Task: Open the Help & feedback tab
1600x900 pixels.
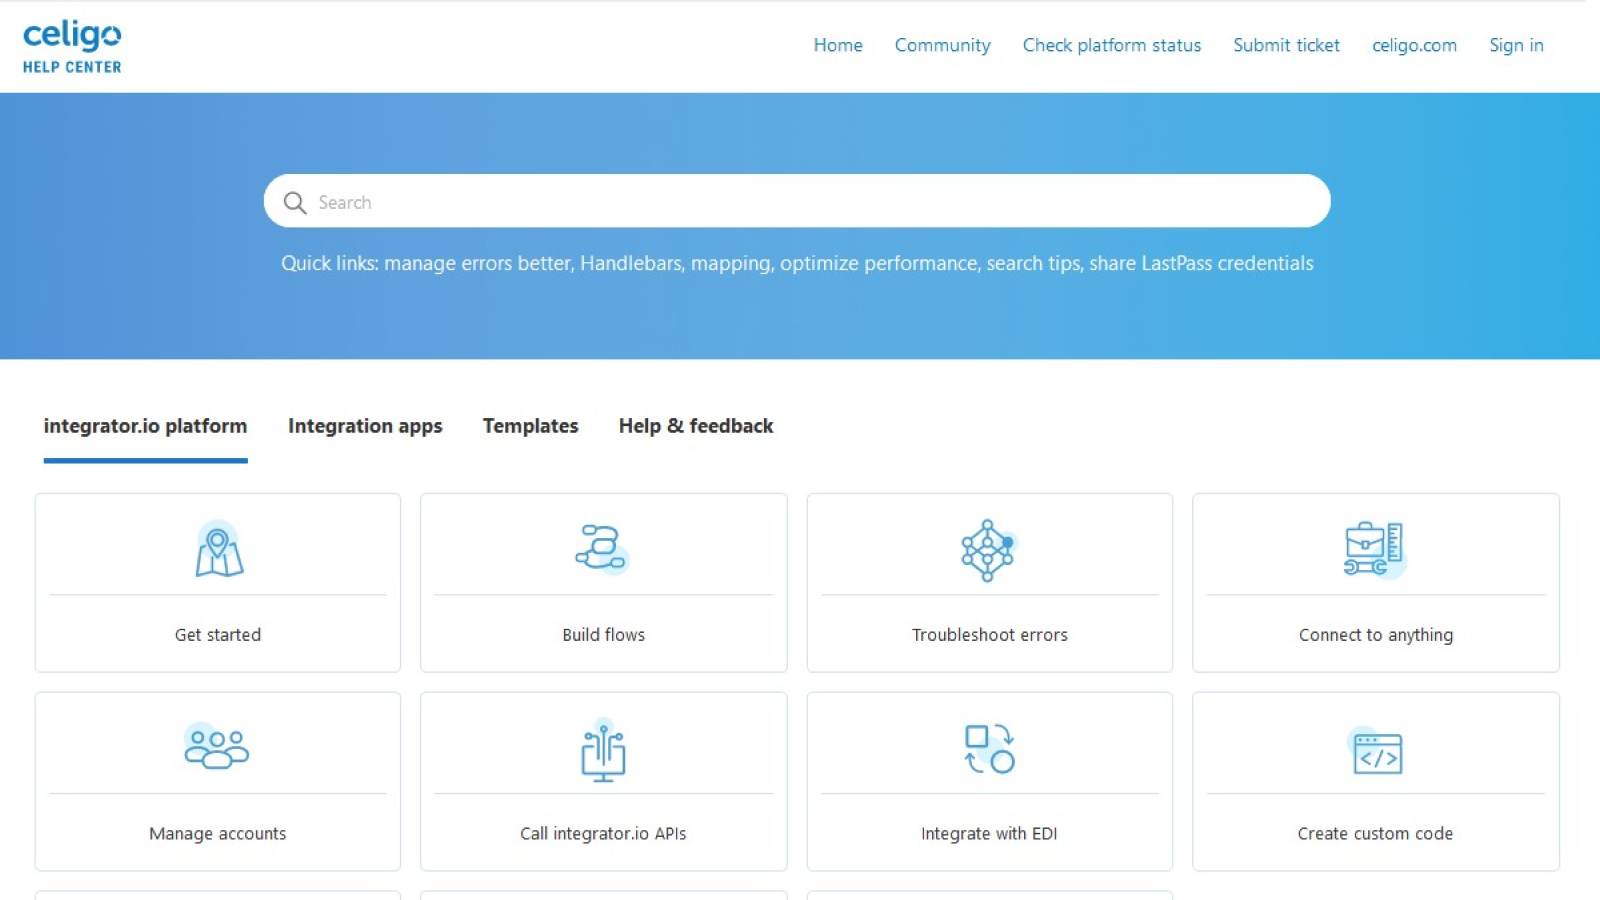Action: pyautogui.click(x=696, y=426)
